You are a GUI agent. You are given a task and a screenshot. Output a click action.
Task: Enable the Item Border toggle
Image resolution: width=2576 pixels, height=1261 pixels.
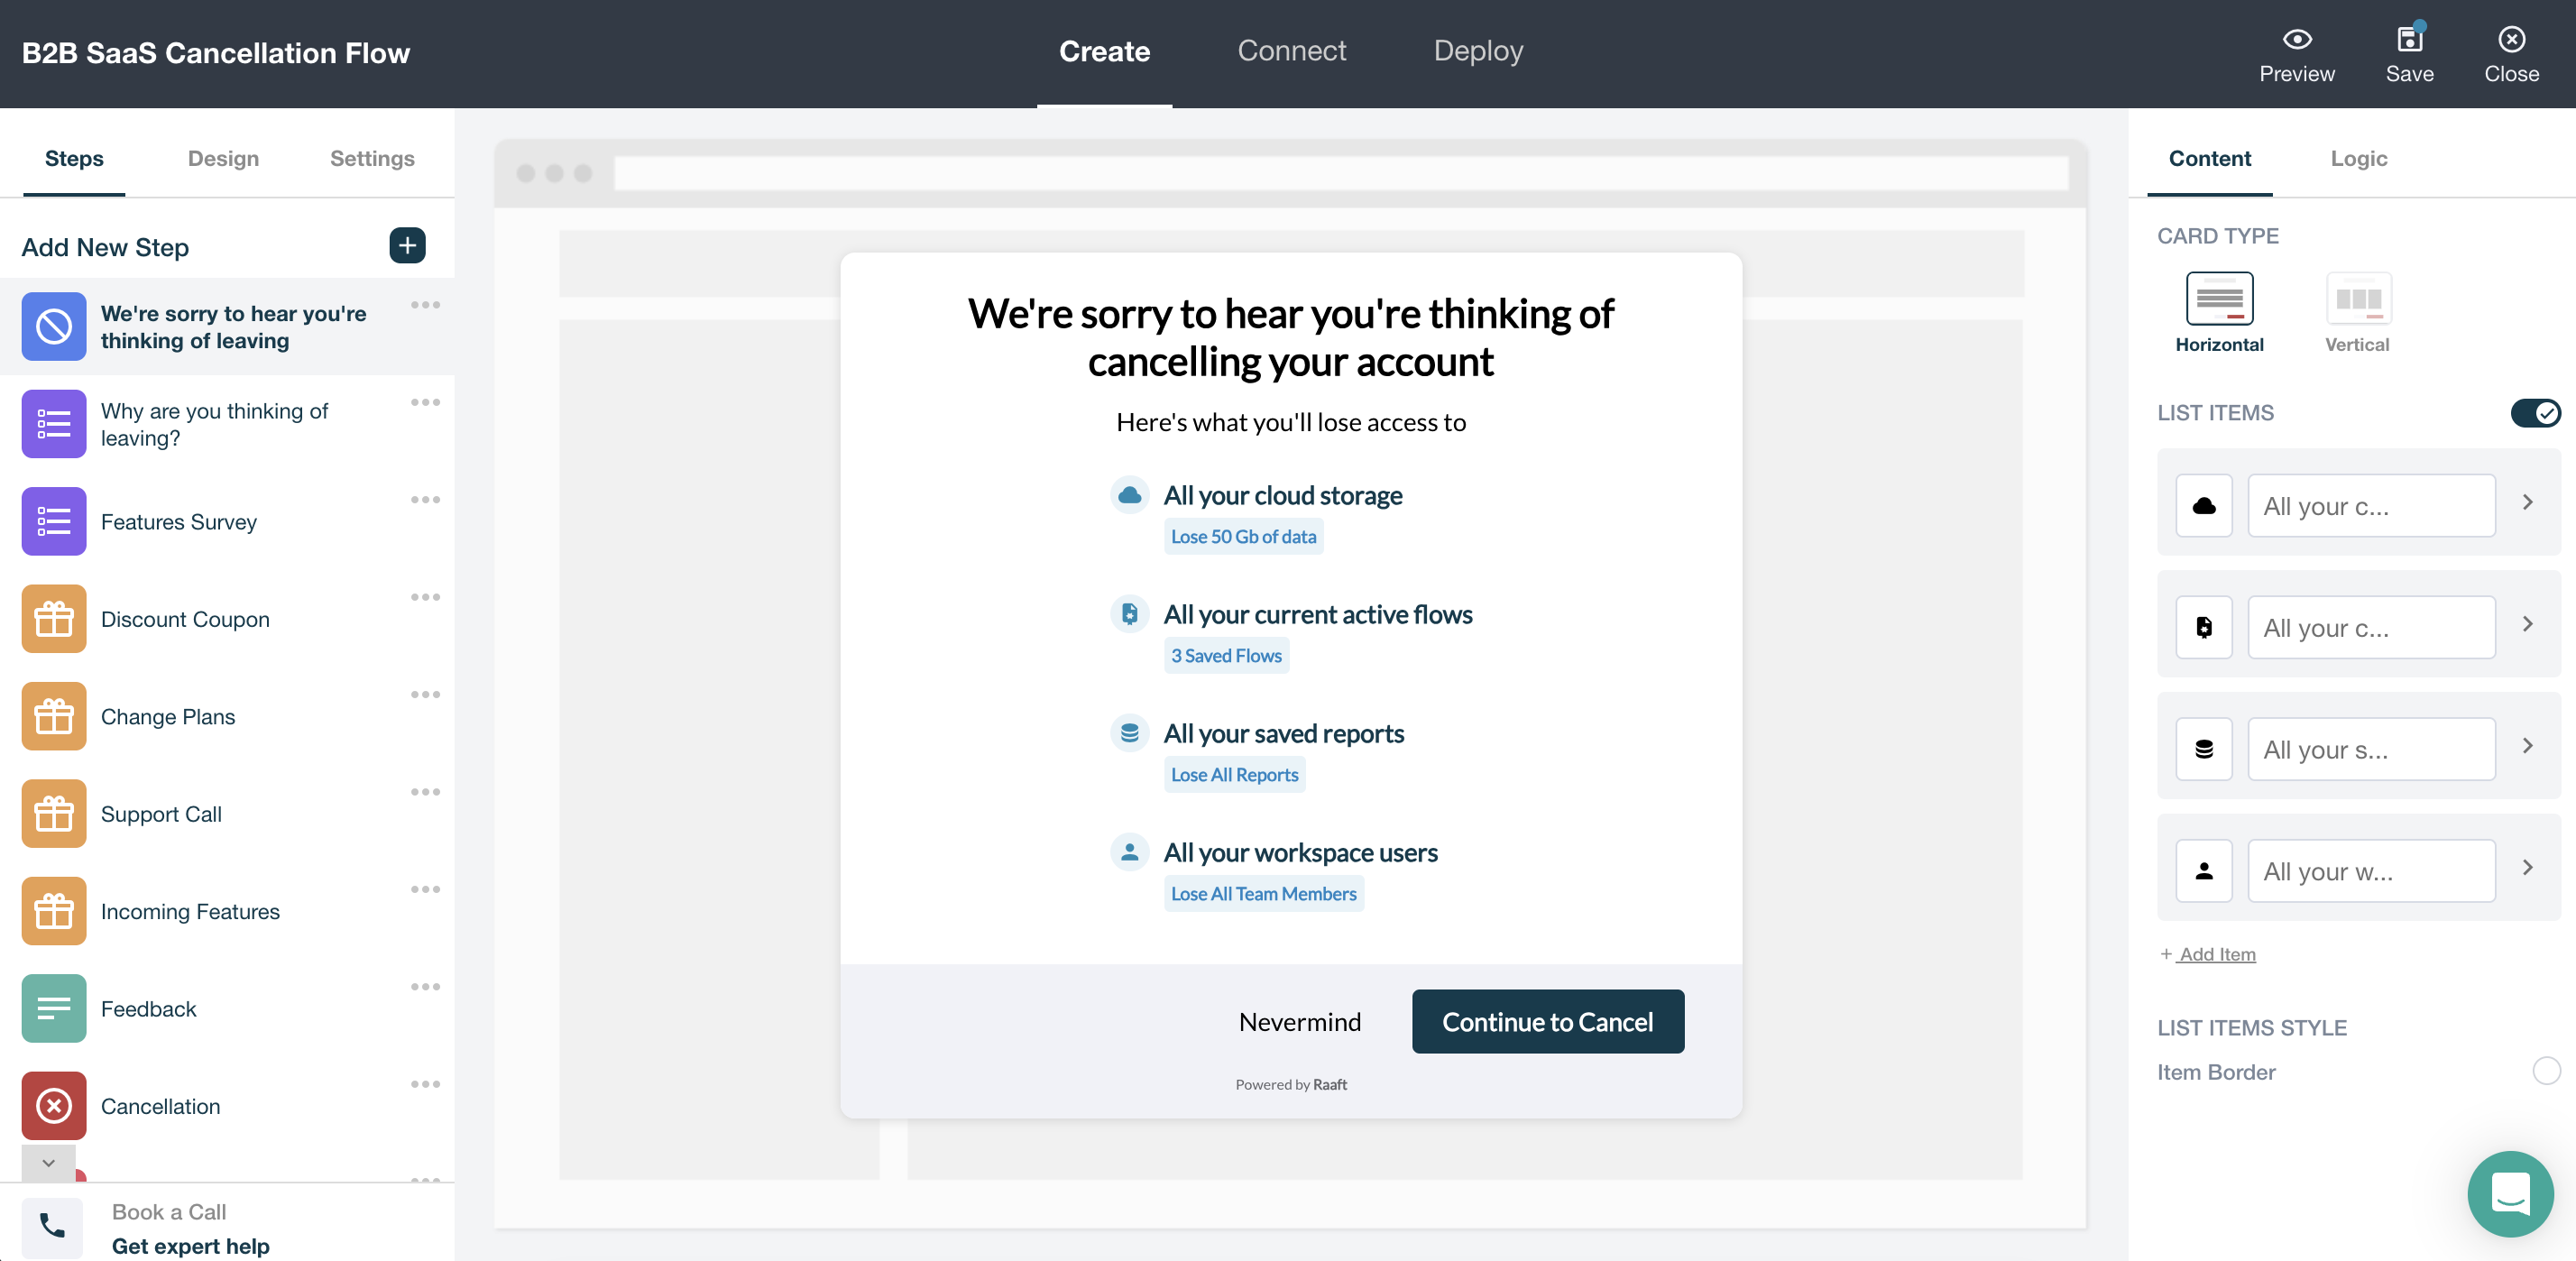tap(2545, 1071)
